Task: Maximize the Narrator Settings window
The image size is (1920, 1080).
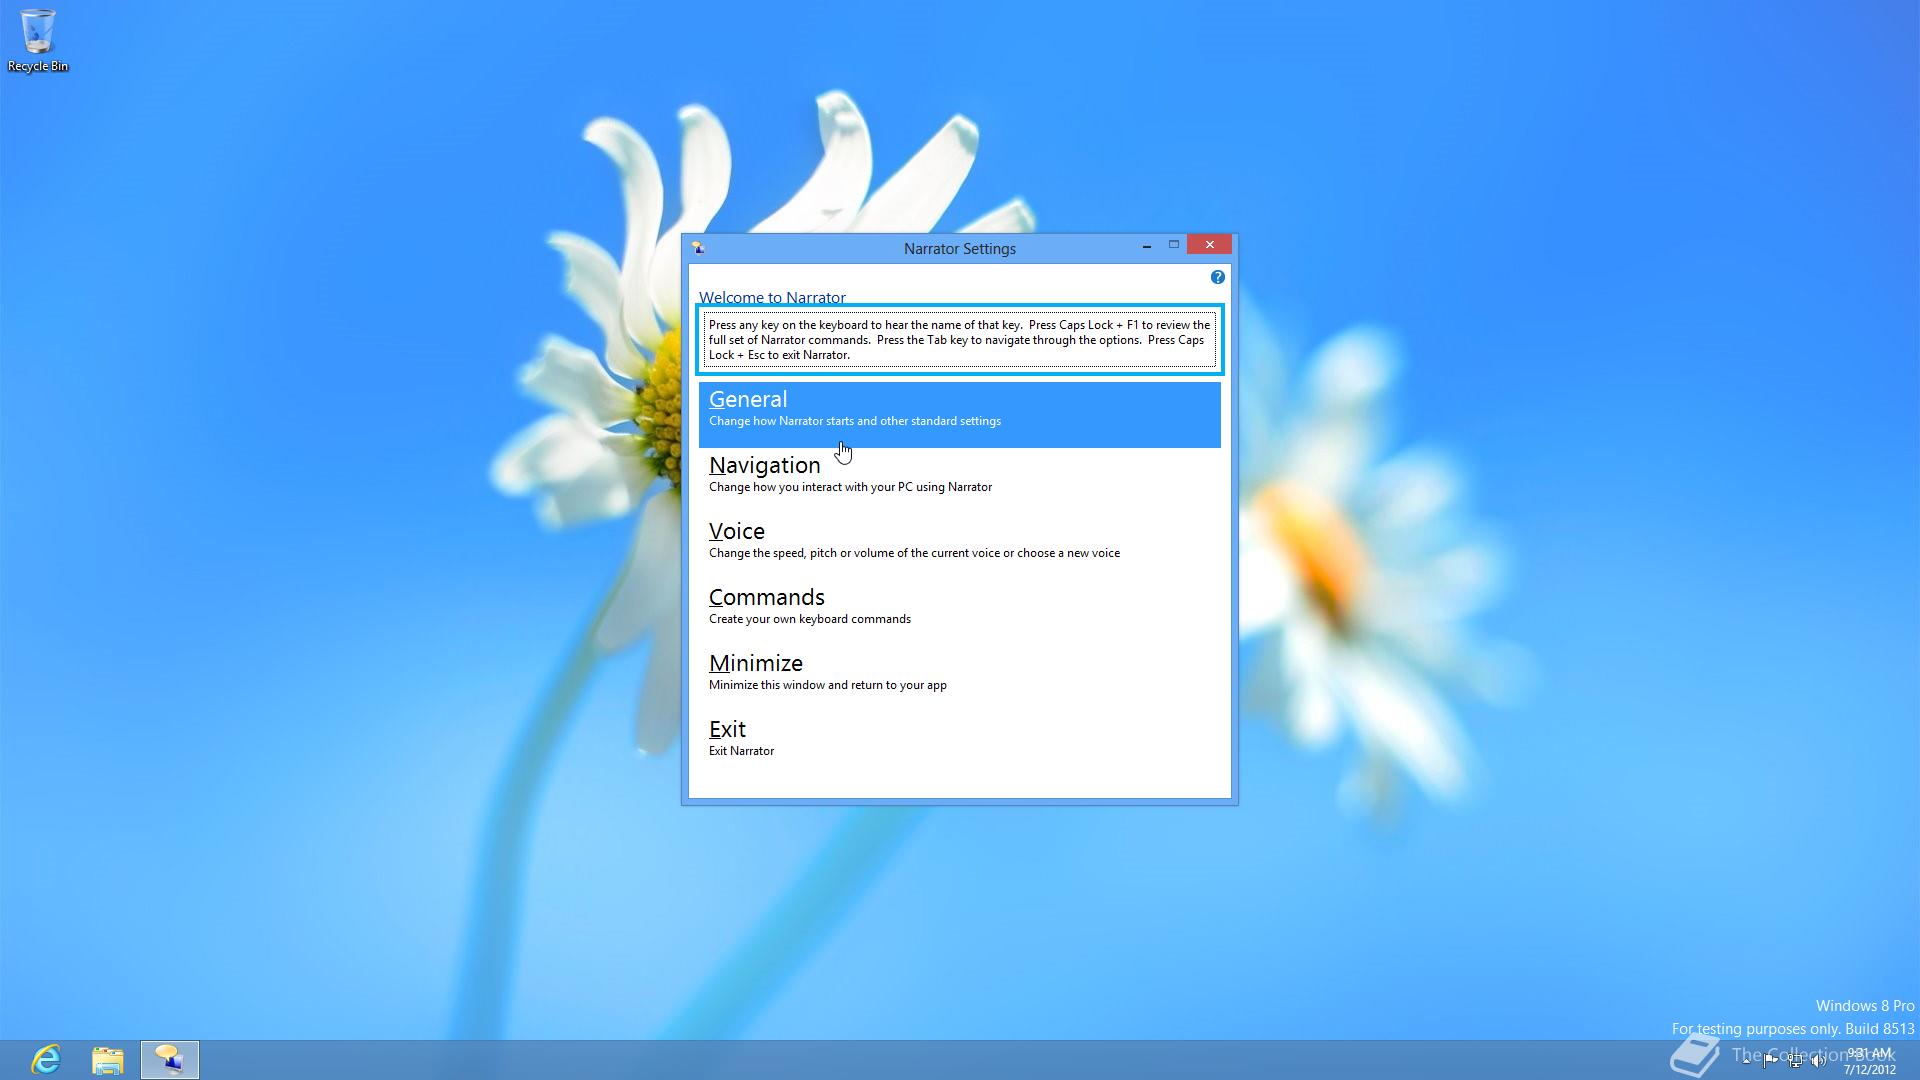Action: 1174,245
